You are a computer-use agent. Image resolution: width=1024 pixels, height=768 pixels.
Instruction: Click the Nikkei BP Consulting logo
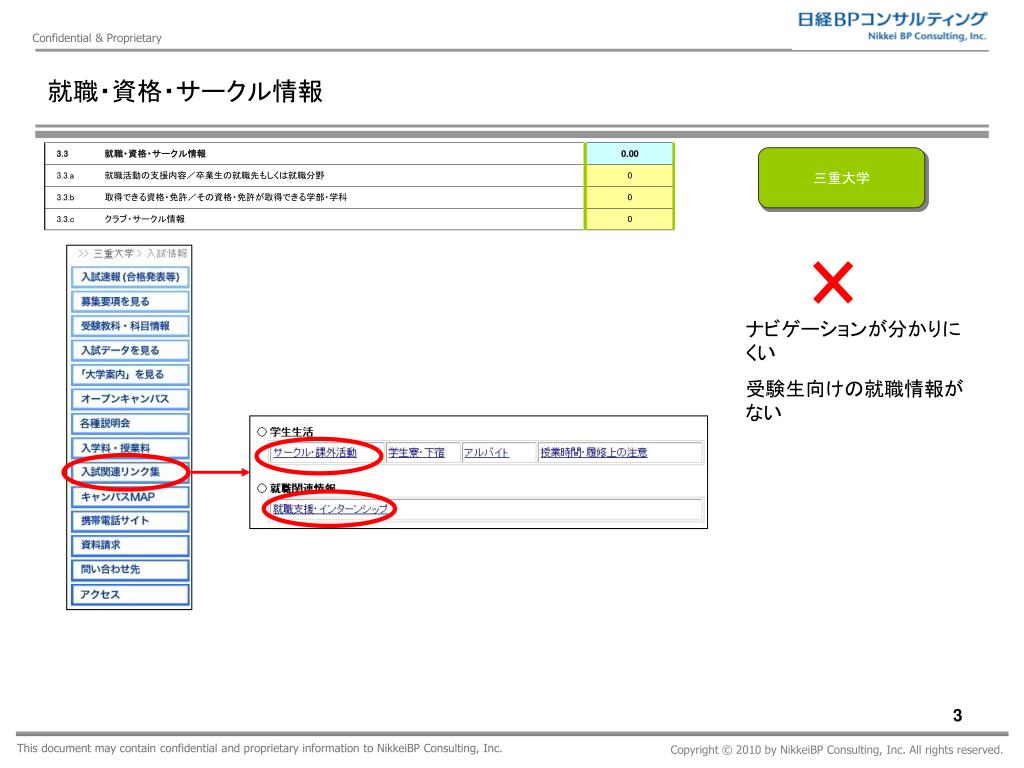[891, 26]
